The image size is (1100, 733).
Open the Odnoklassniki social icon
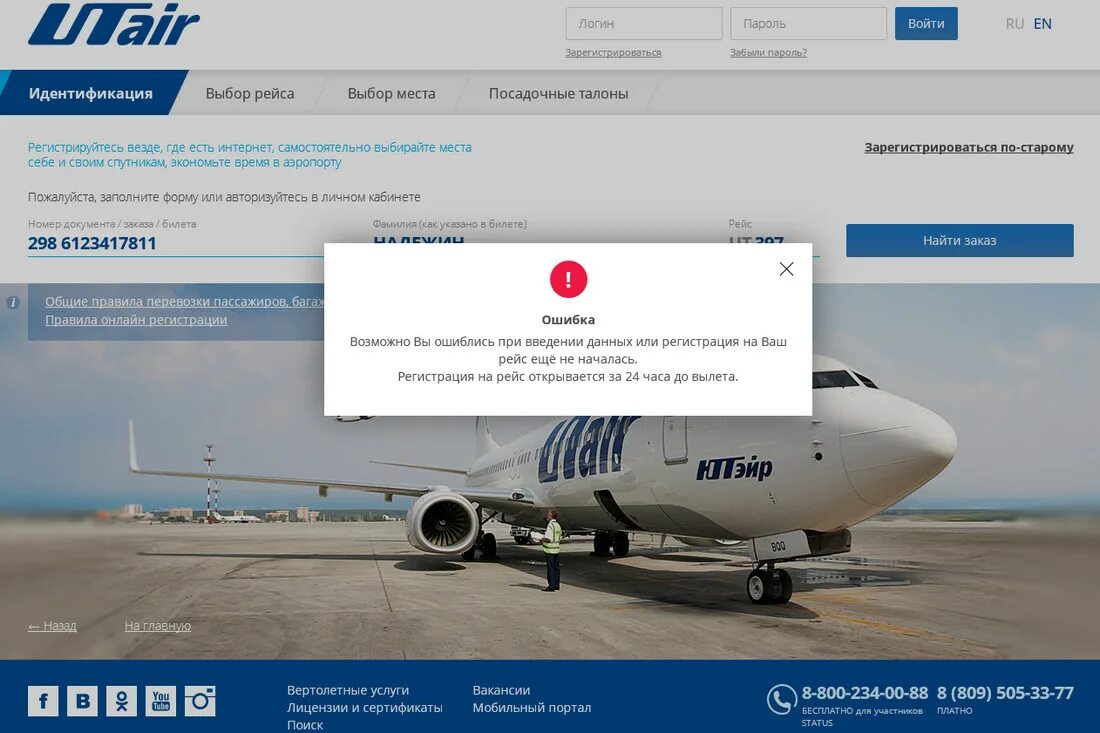[x=121, y=701]
